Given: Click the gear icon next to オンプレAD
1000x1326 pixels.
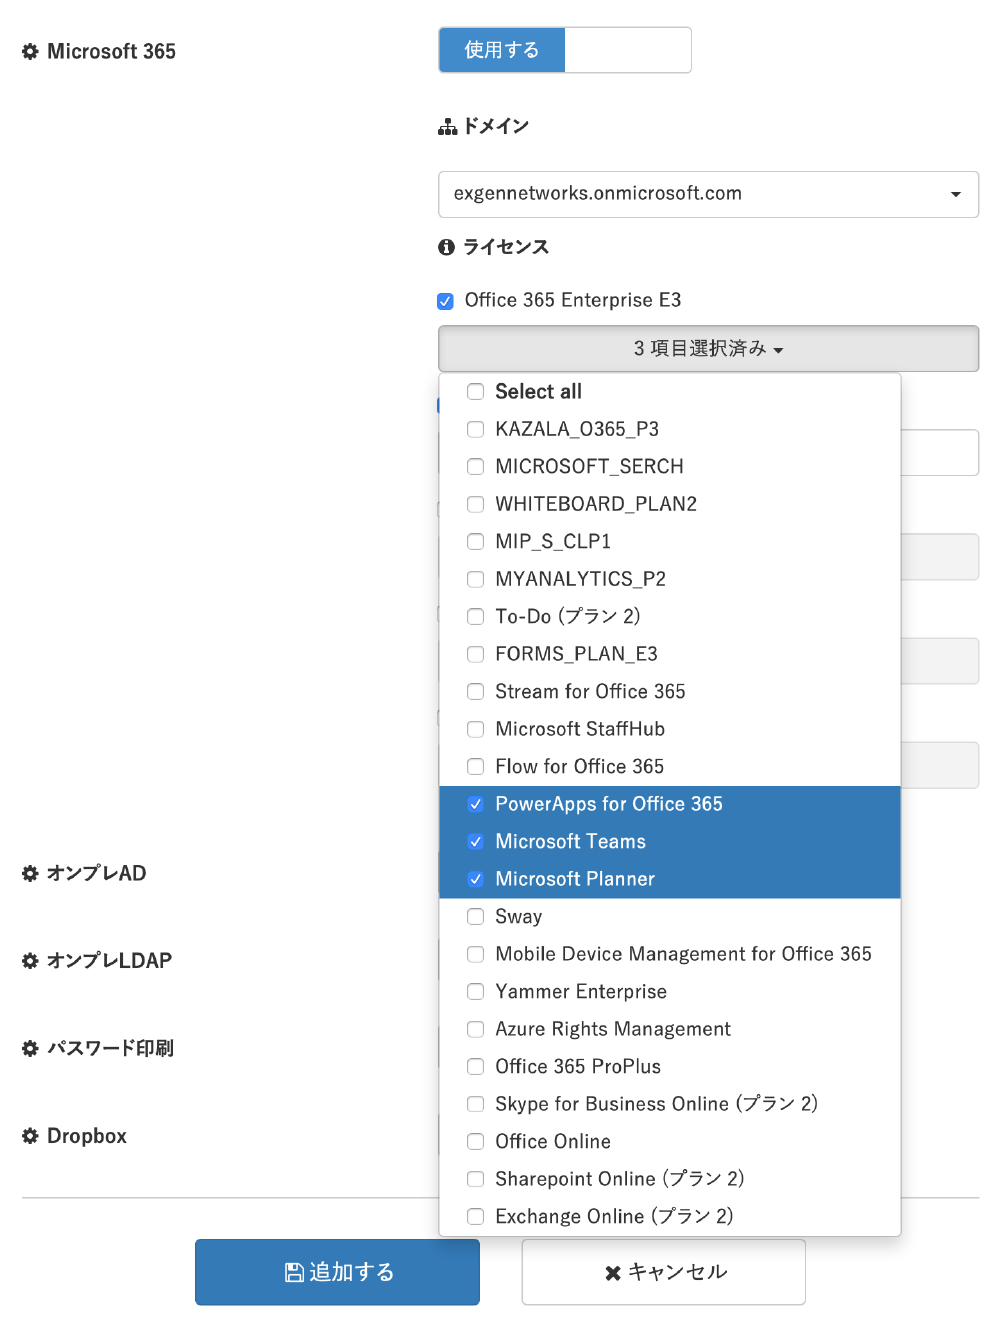Looking at the screenshot, I should coord(30,874).
